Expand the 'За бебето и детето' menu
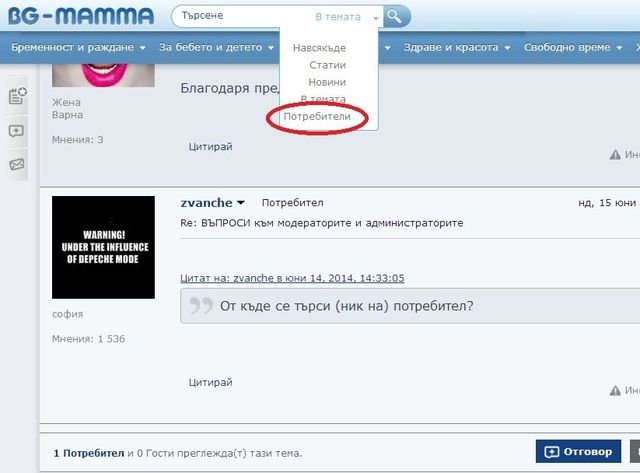Screen dimensions: 640x473 pos(216,47)
